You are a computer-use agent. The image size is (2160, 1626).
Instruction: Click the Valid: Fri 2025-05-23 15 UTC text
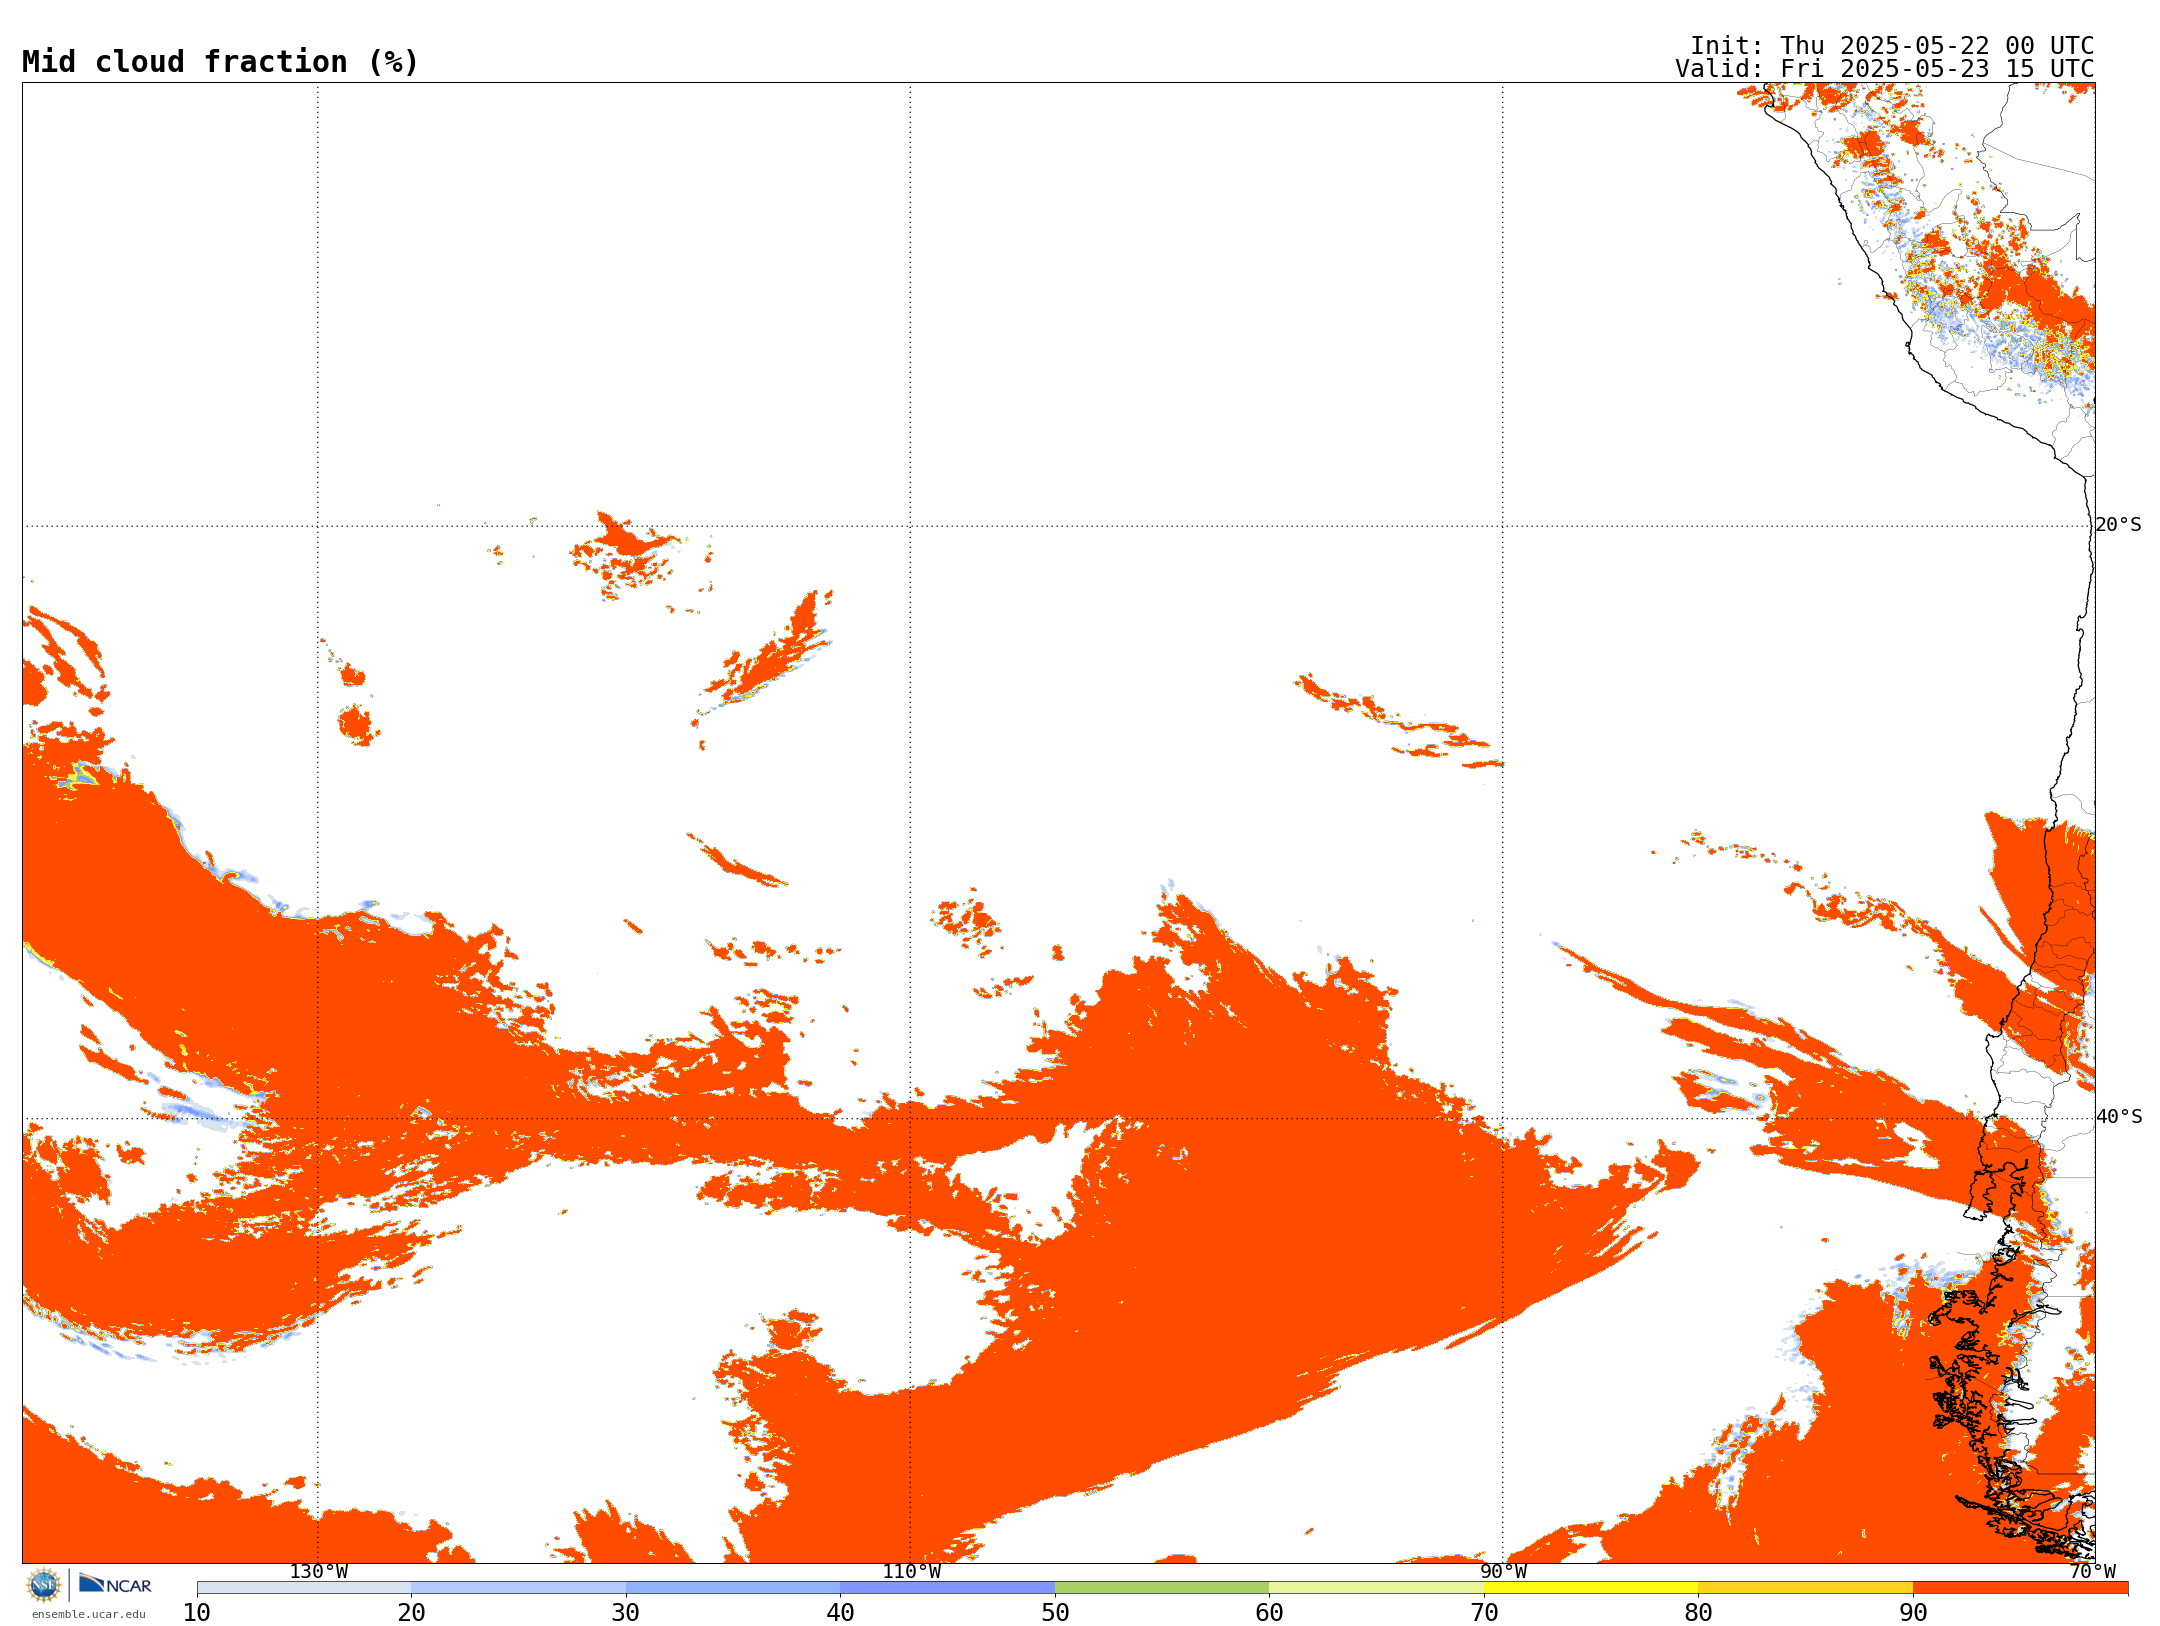[1885, 69]
